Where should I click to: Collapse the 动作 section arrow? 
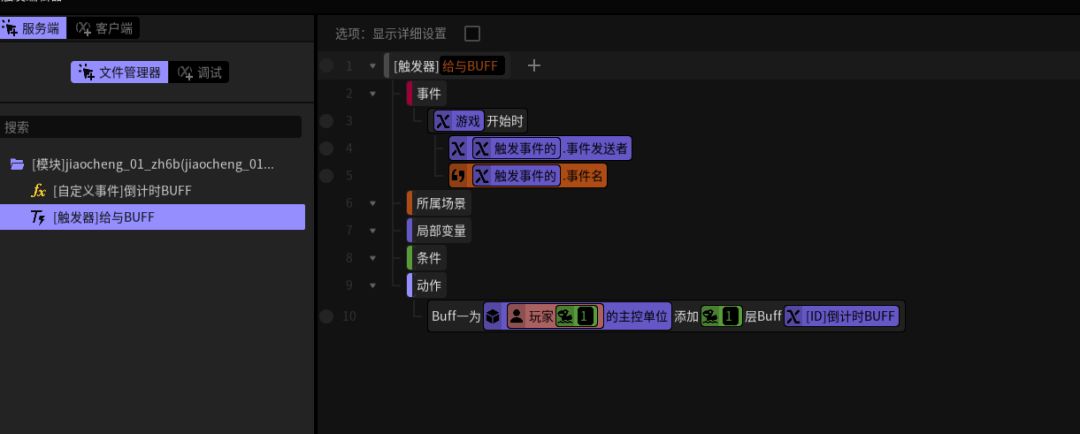373,285
